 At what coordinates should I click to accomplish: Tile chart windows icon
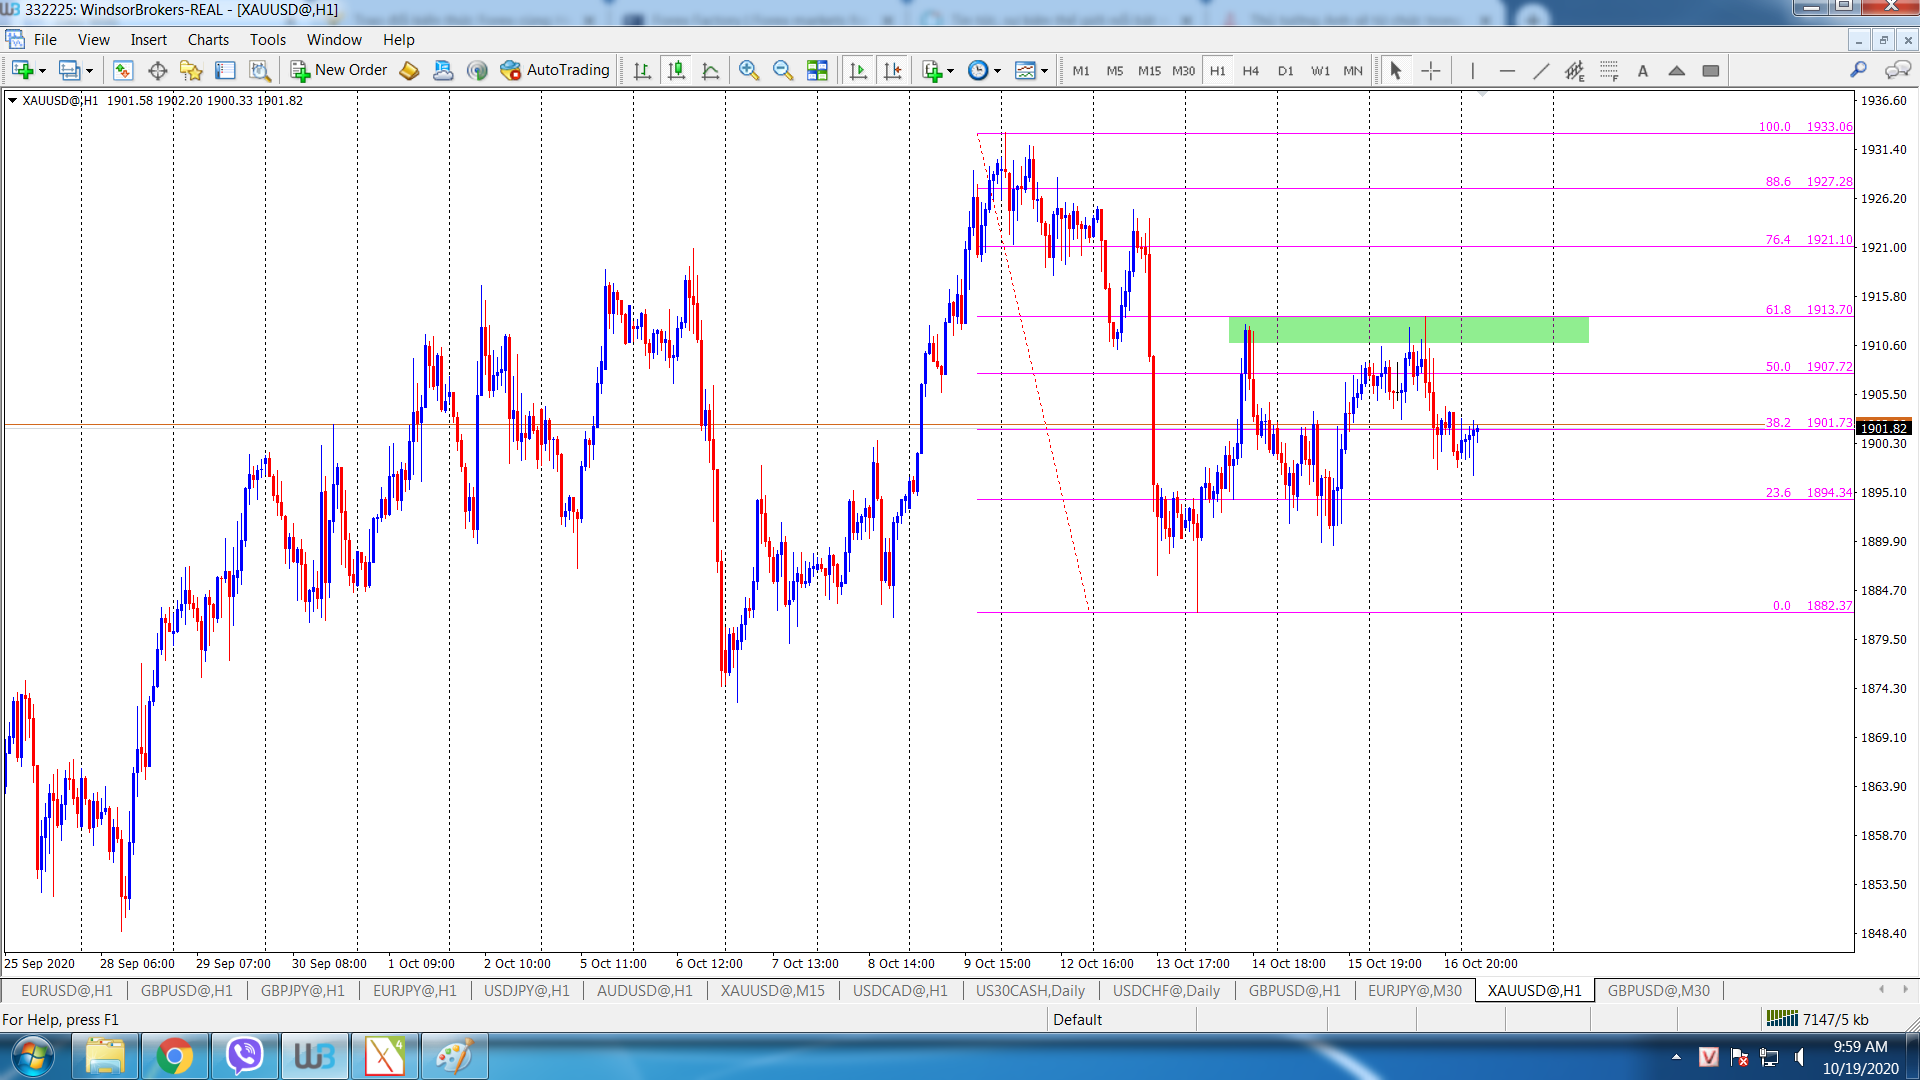click(817, 70)
